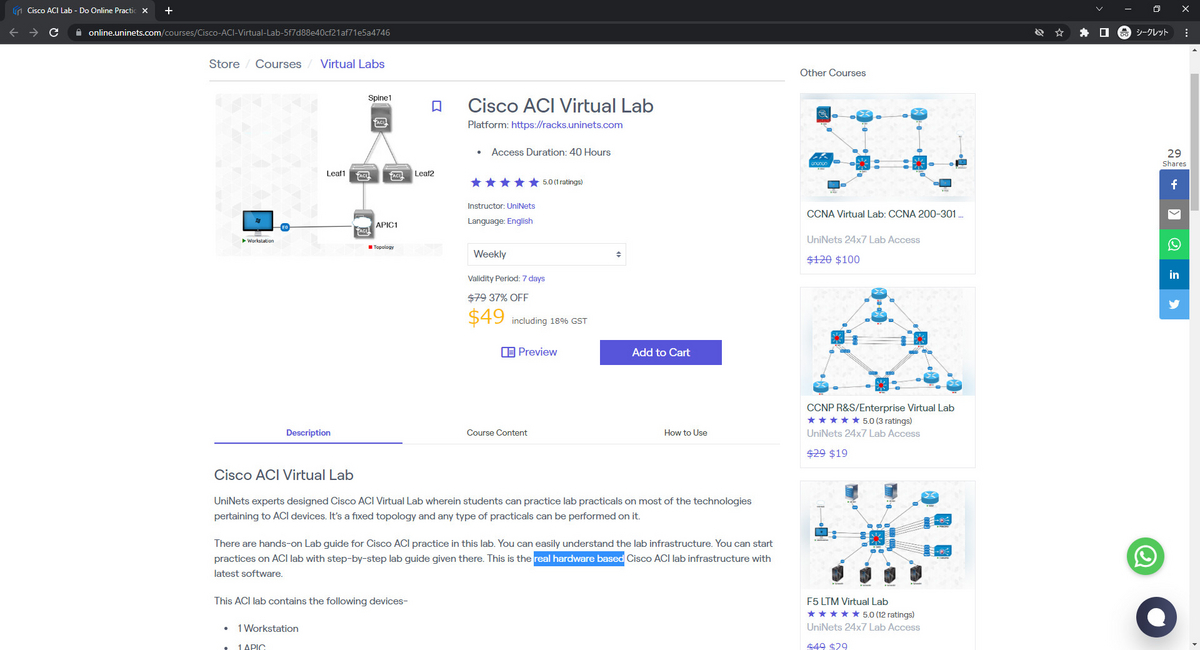This screenshot has height=650, width=1200.
Task: Email this course using the envelope icon
Action: [1174, 214]
